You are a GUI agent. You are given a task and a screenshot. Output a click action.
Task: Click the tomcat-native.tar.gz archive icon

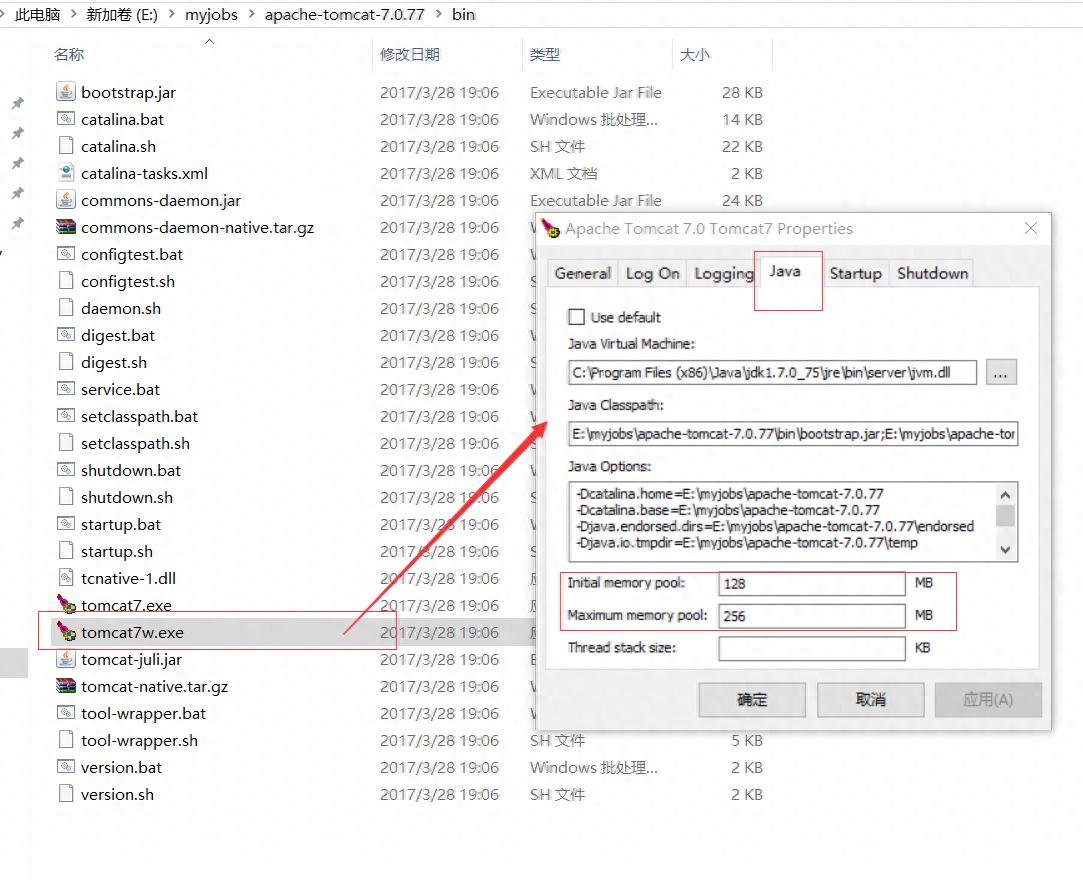coord(66,686)
